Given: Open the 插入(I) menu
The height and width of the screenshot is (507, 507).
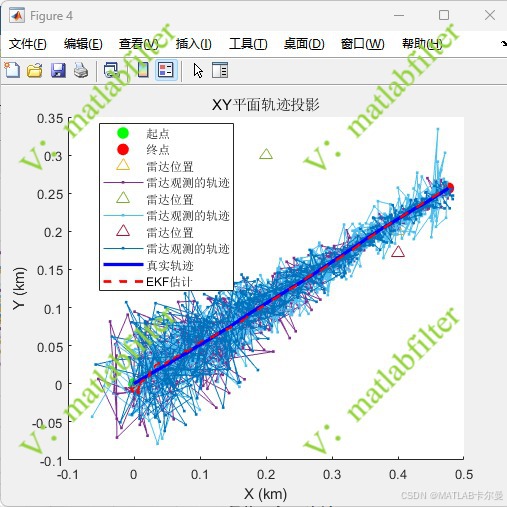Looking at the screenshot, I should click(194, 44).
